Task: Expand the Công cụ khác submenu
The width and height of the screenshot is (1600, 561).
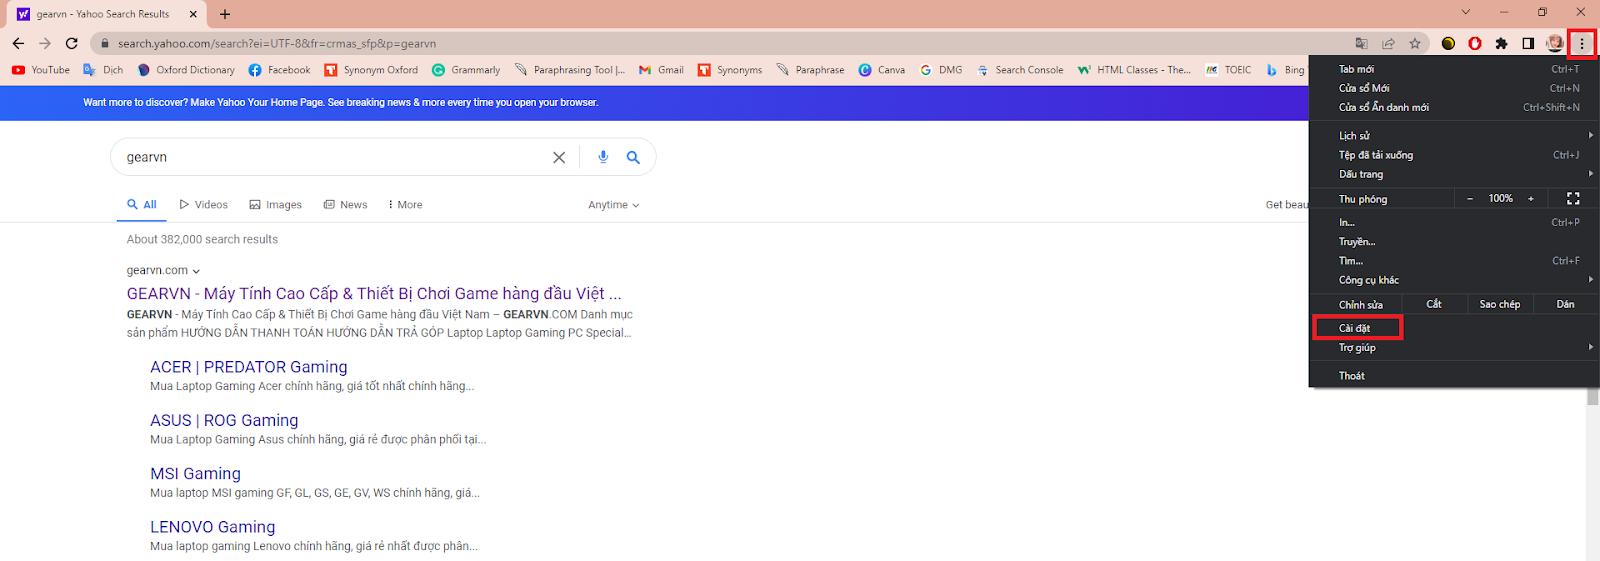Action: click(1454, 280)
